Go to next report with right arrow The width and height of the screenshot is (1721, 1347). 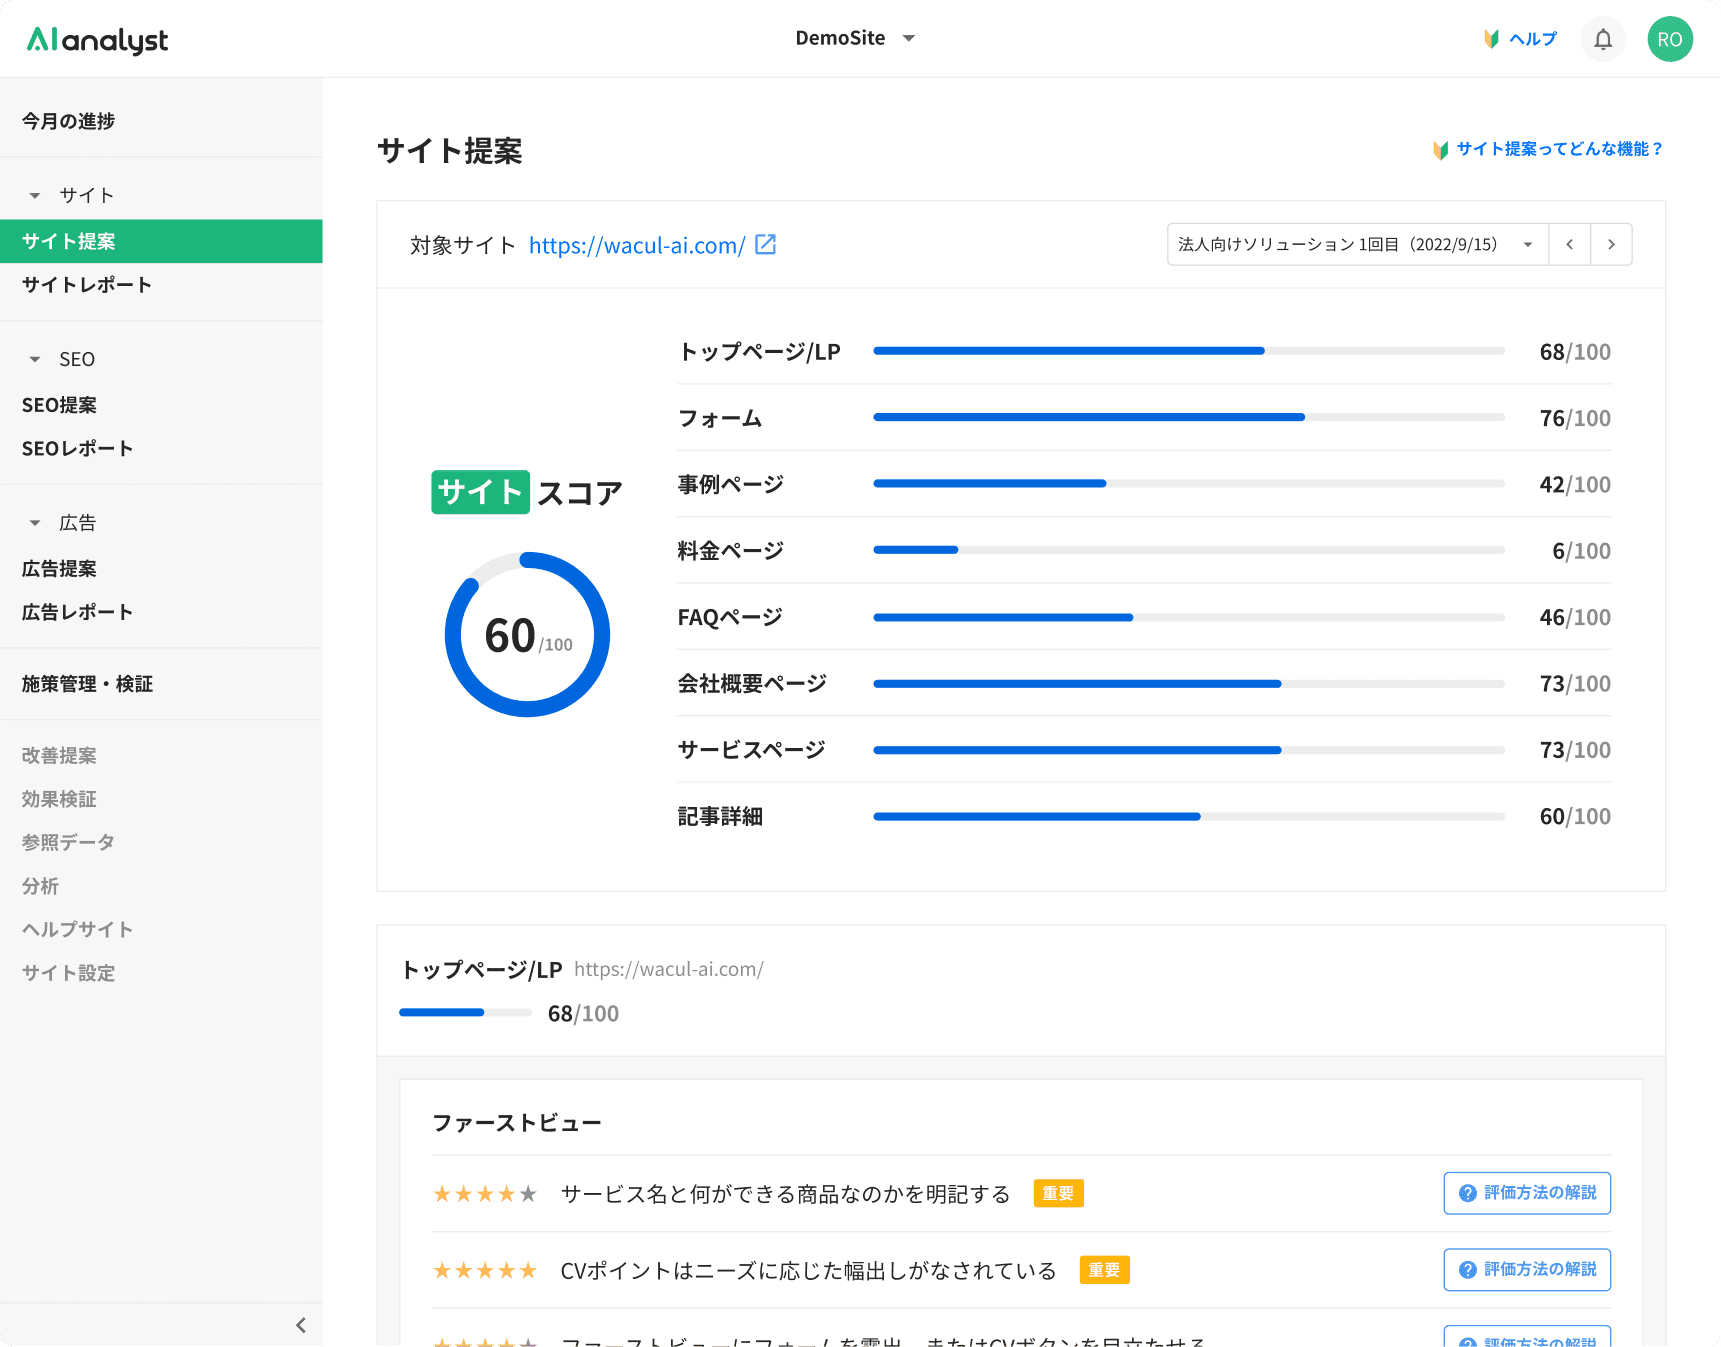click(1611, 245)
